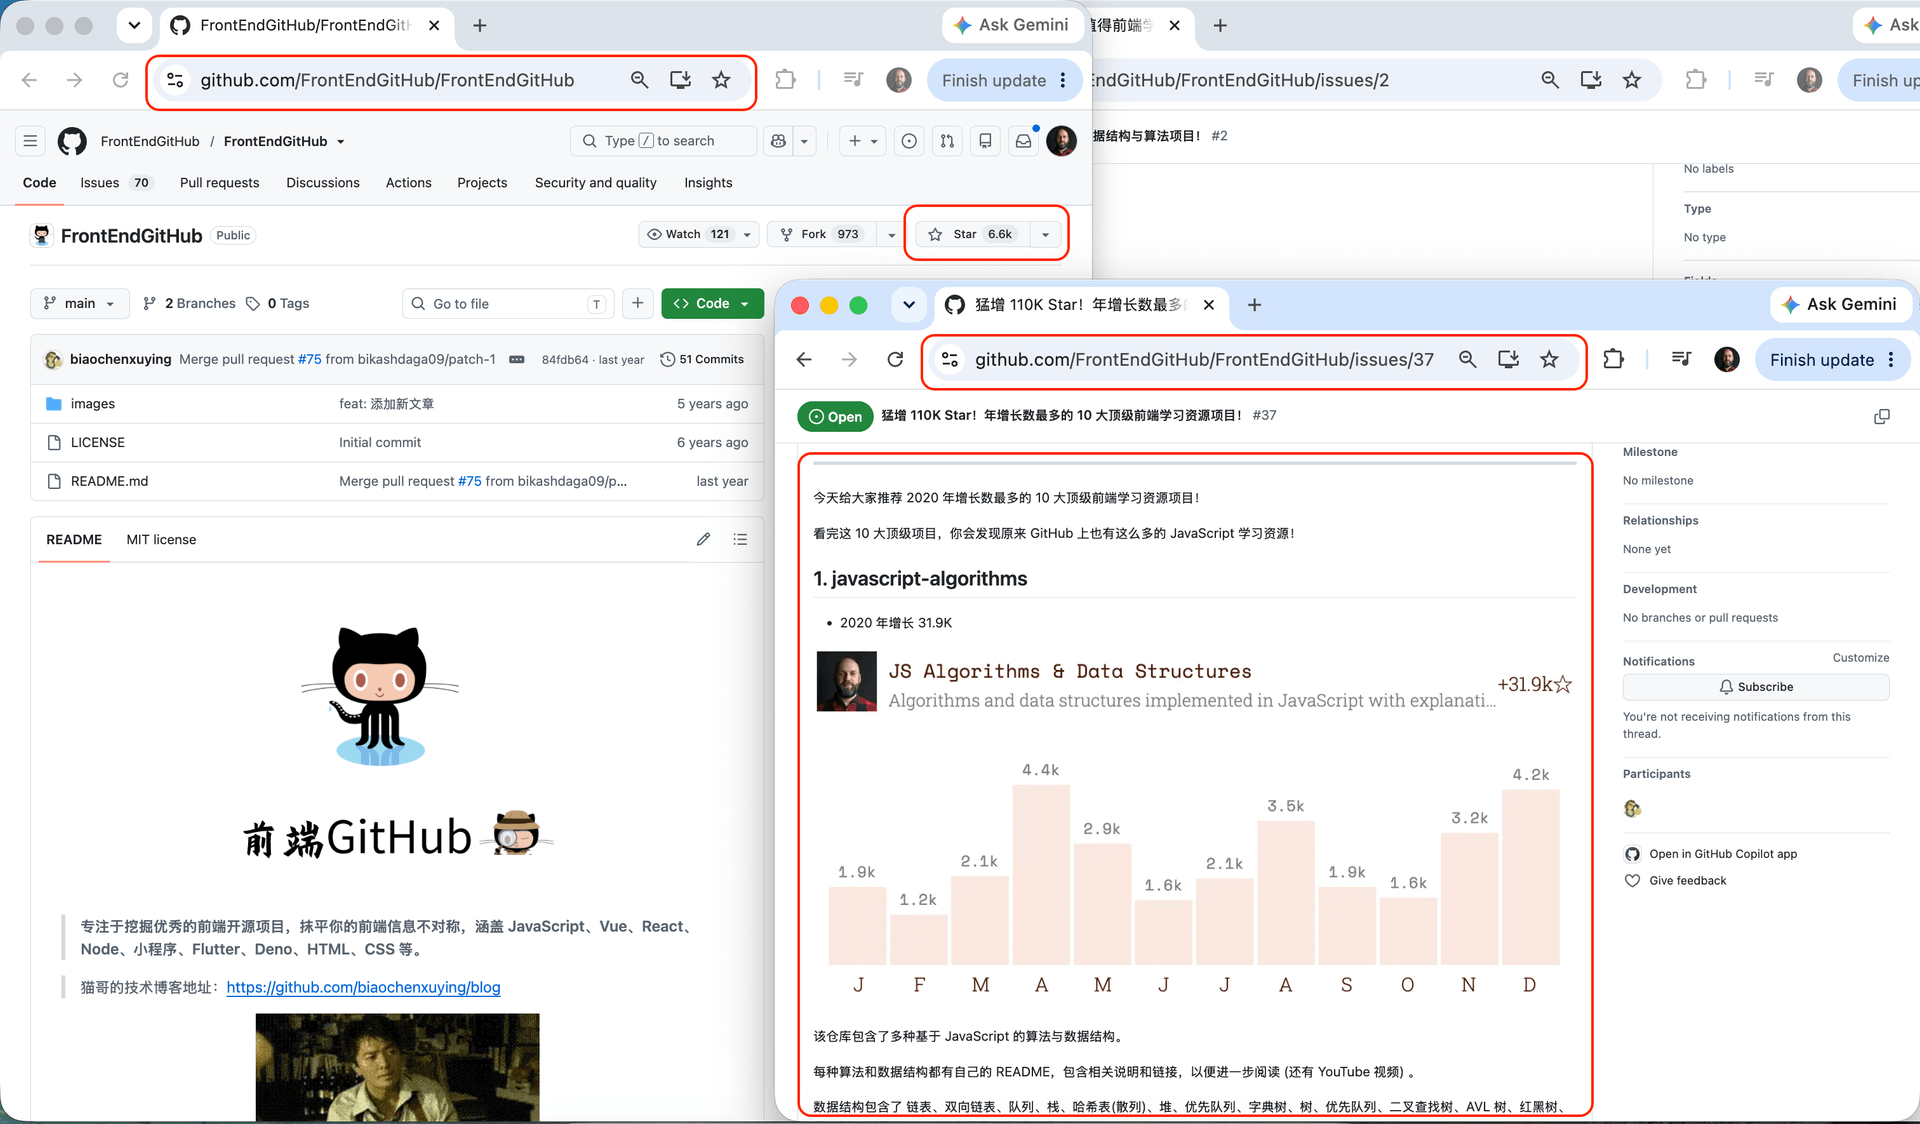1920x1124 pixels.
Task: Click Give feedback link
Action: pos(1687,881)
